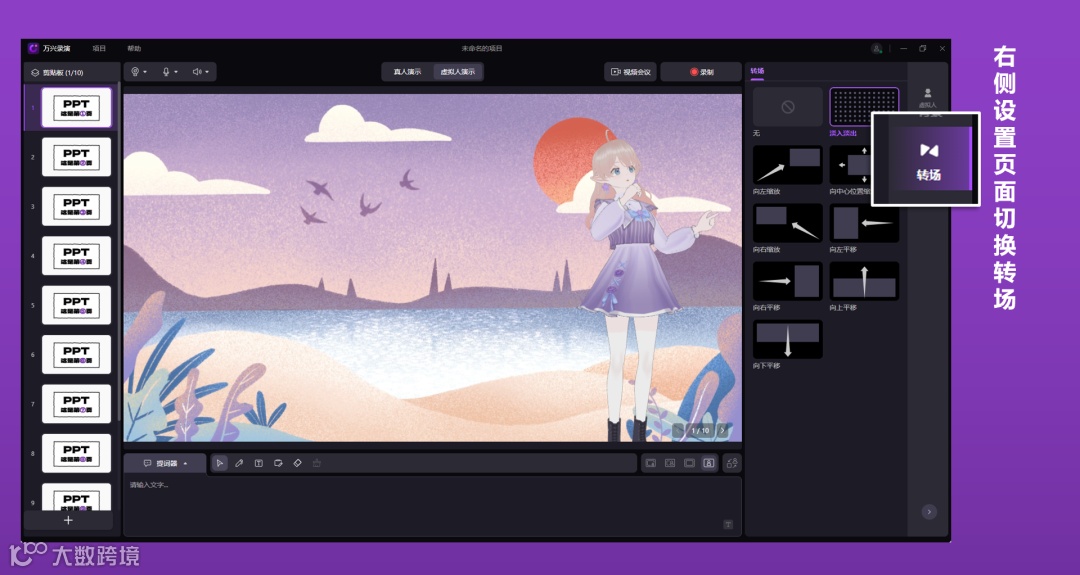The width and height of the screenshot is (1080, 575).
Task: Go to the previous slide arrow on canvas
Action: point(679,430)
